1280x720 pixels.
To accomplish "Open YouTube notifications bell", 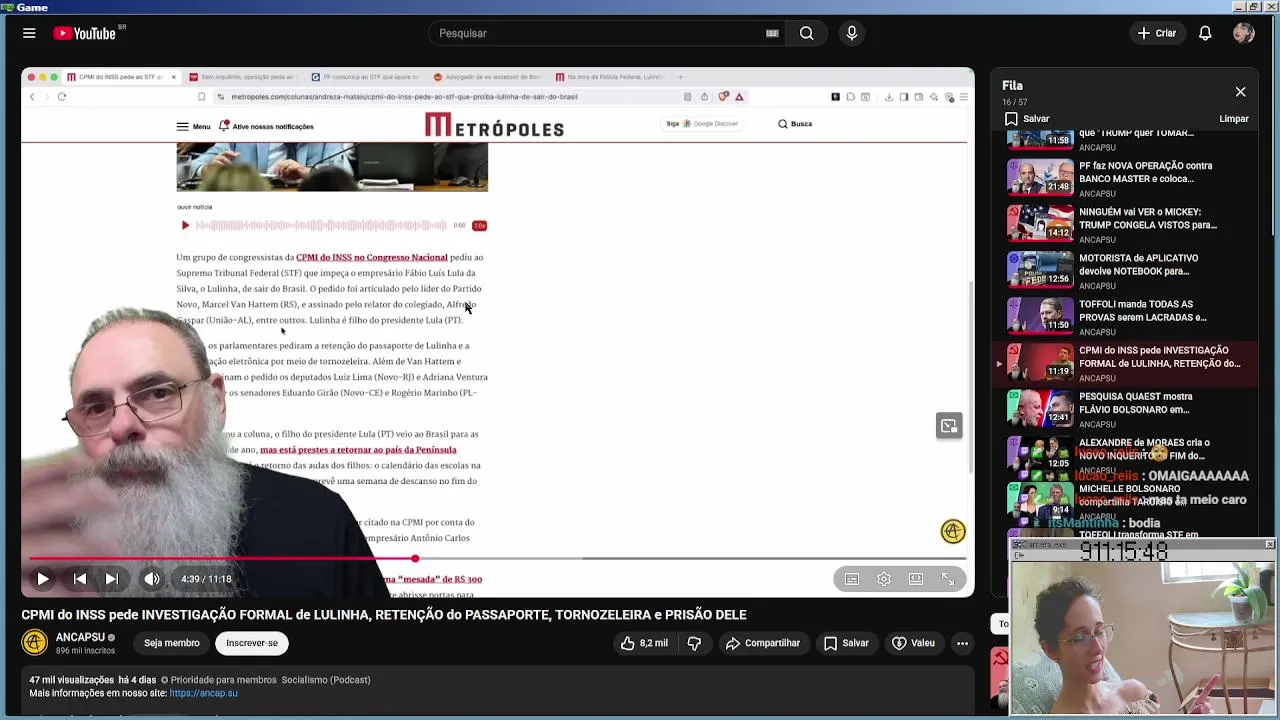I will coord(1205,33).
